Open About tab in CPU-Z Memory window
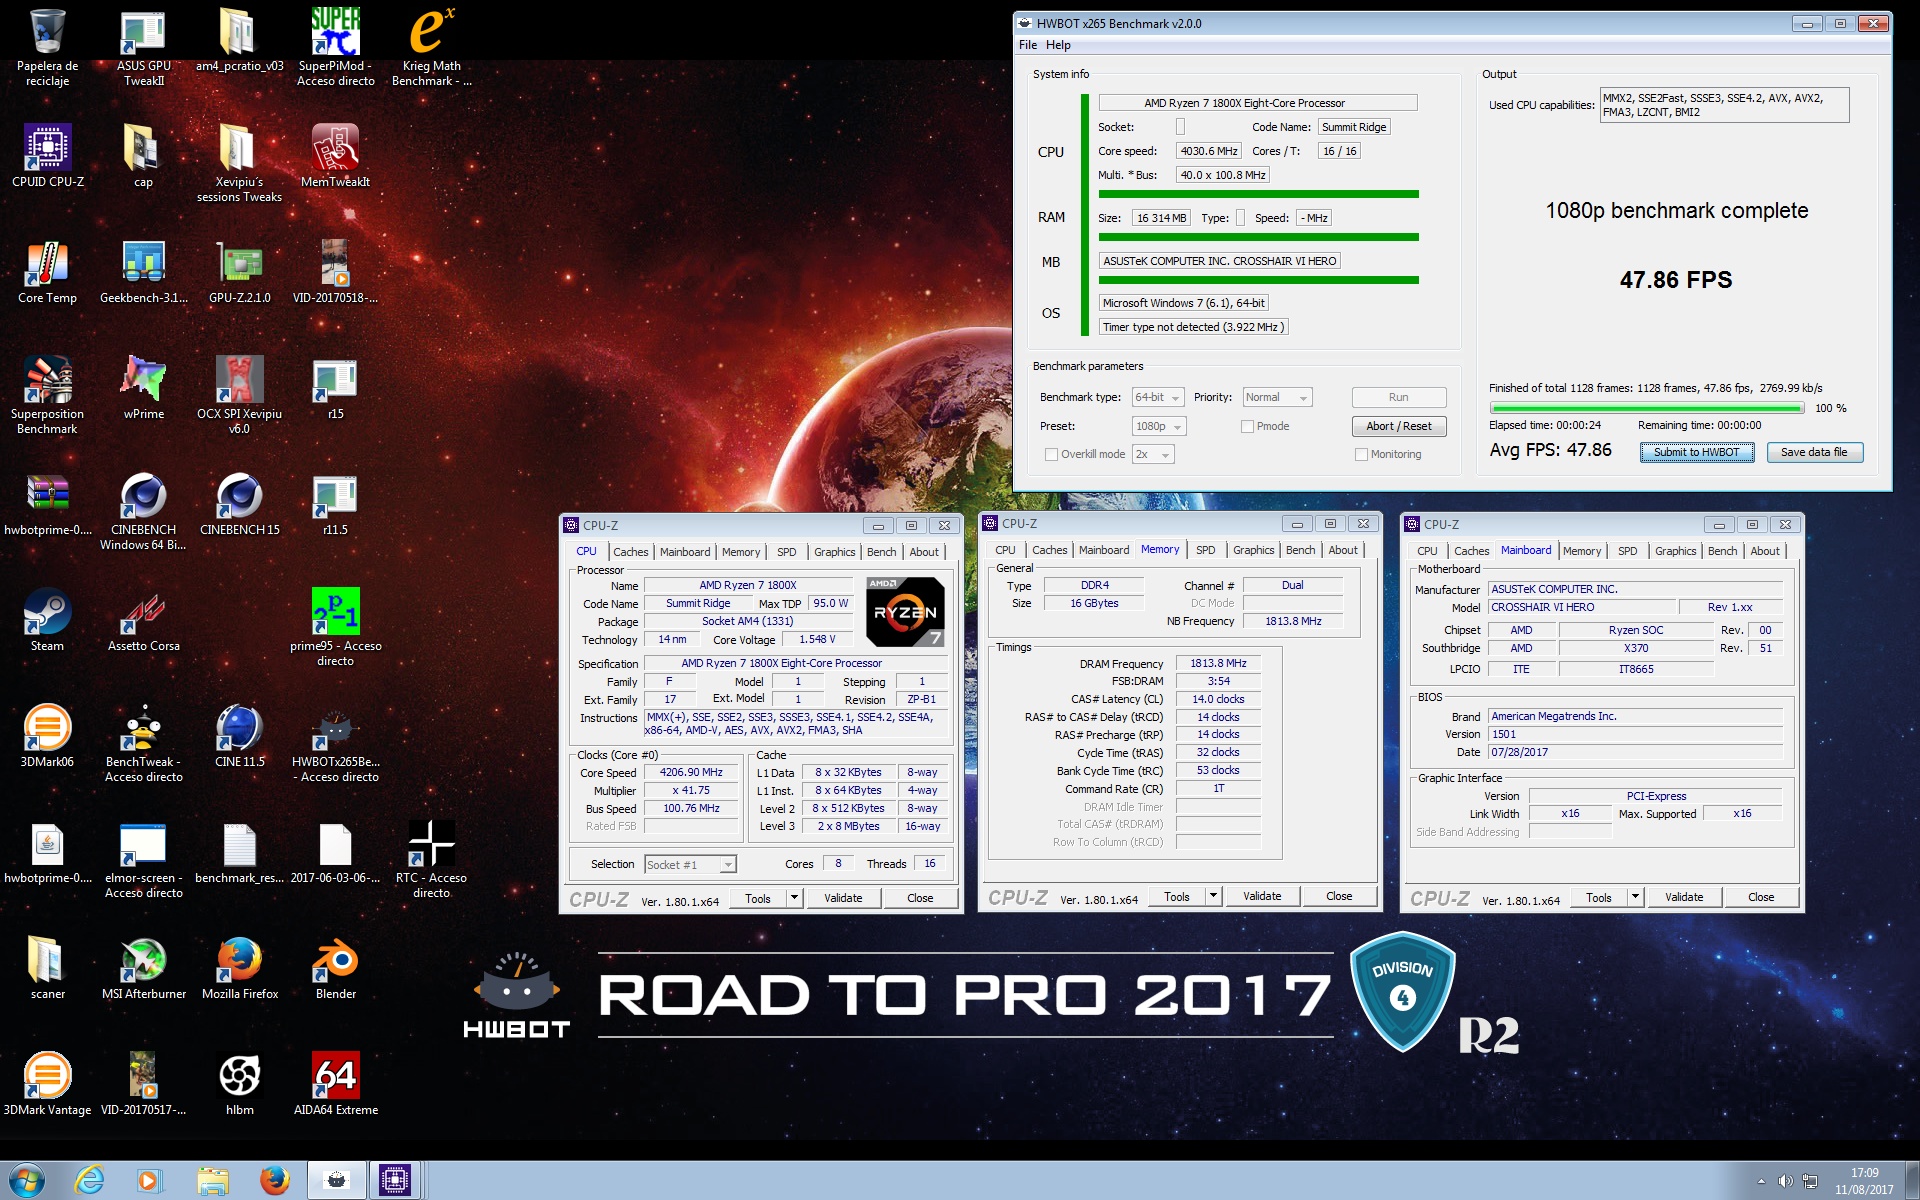The width and height of the screenshot is (1920, 1200). click(1342, 550)
